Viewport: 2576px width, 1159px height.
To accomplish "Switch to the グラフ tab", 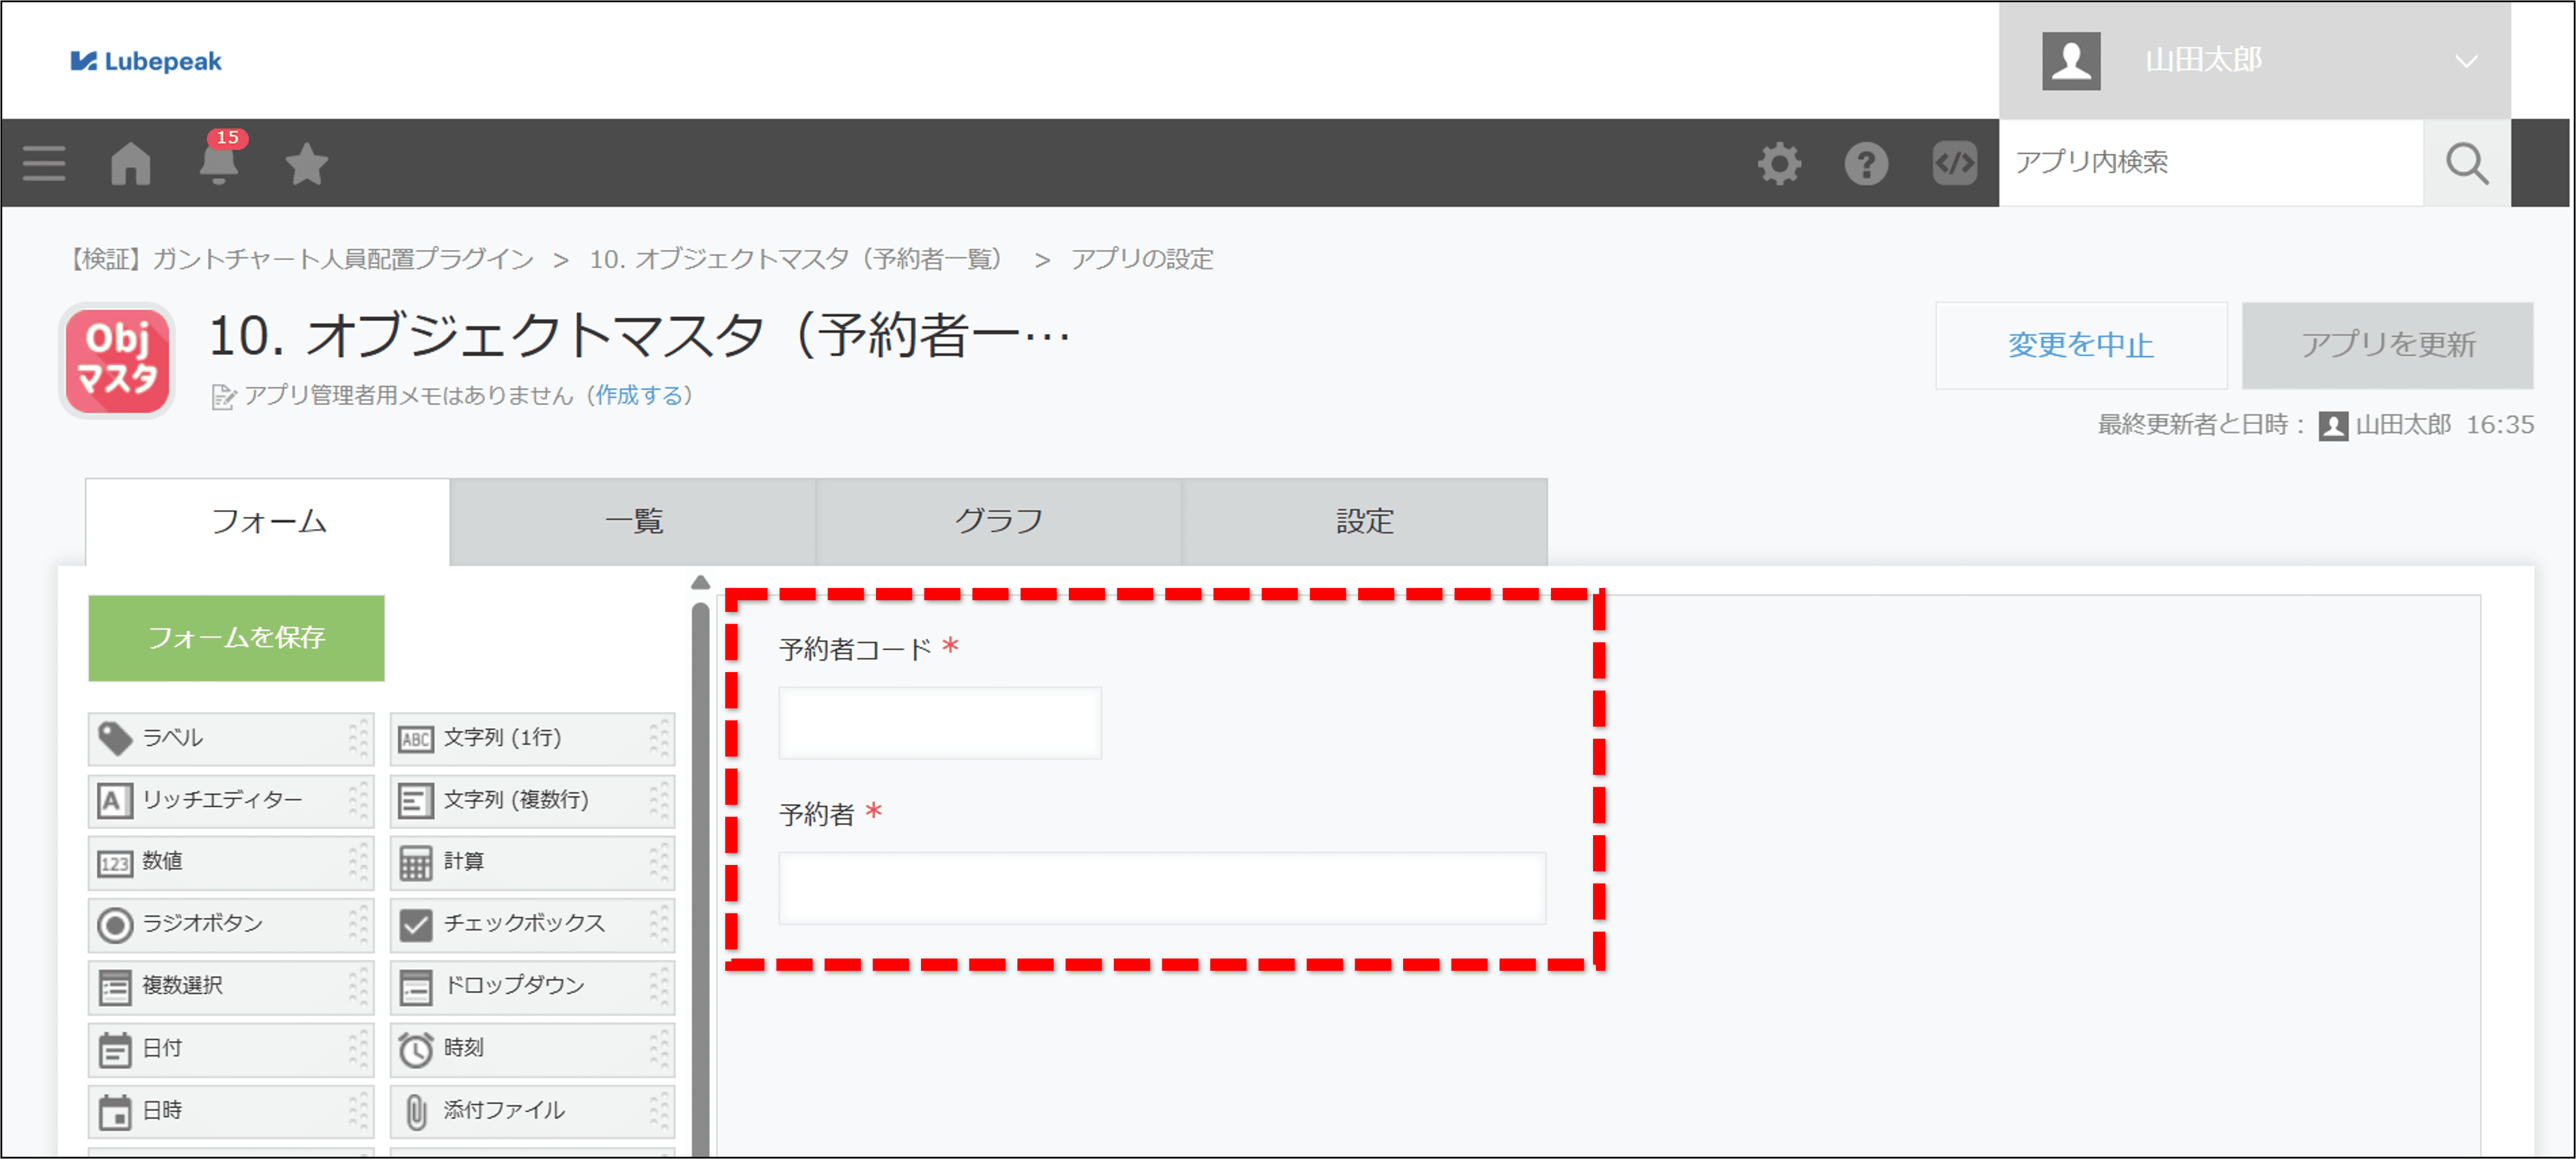I will click(998, 519).
